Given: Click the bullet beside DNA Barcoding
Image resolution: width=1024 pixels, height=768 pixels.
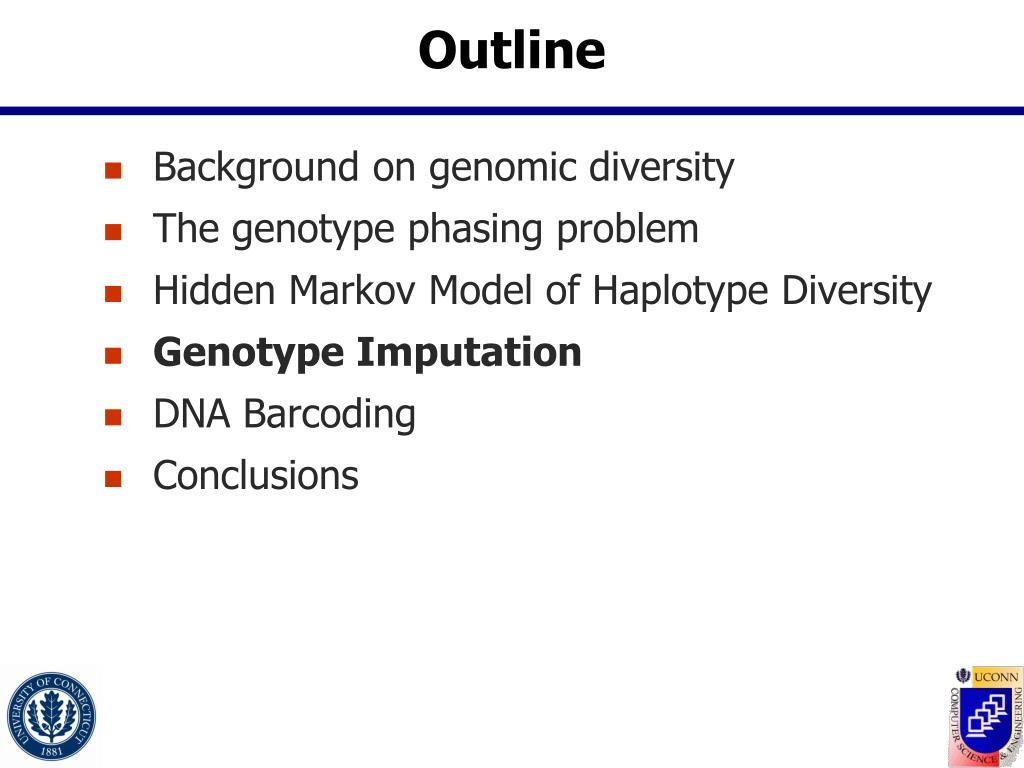Looking at the screenshot, I should (x=113, y=417).
